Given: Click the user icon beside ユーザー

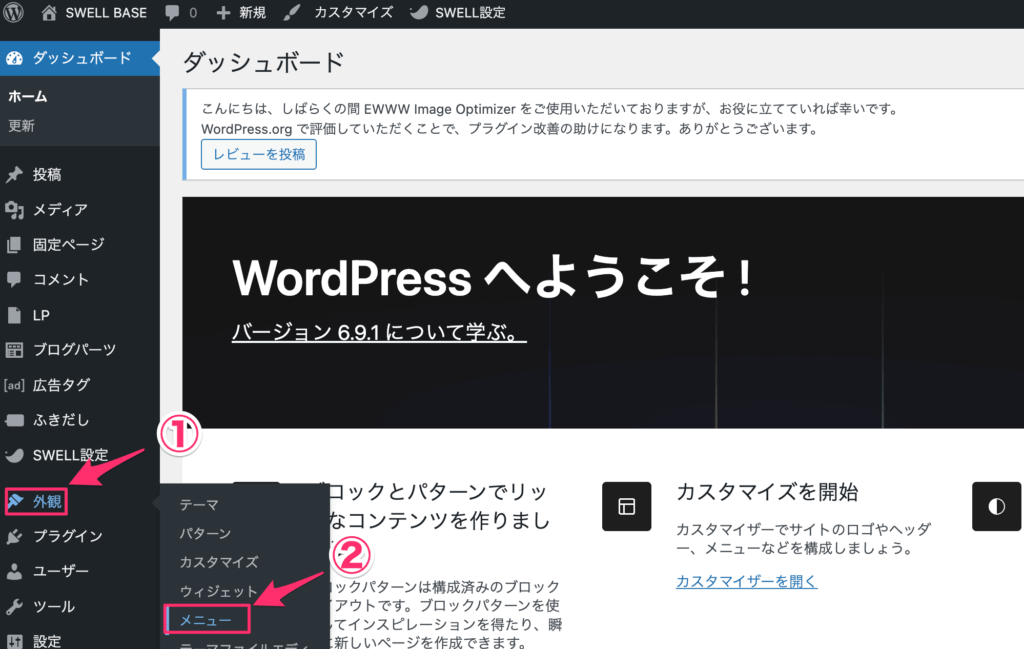Looking at the screenshot, I should (x=14, y=571).
